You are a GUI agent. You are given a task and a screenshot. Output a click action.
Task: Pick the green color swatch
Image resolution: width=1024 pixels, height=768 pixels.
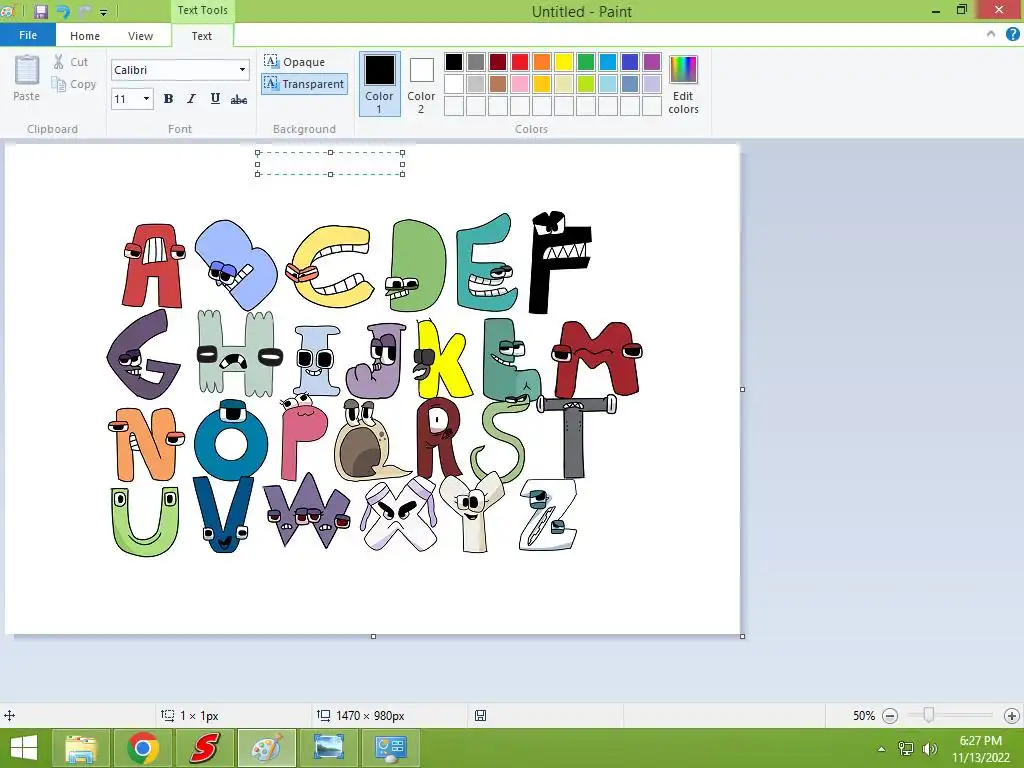point(586,62)
